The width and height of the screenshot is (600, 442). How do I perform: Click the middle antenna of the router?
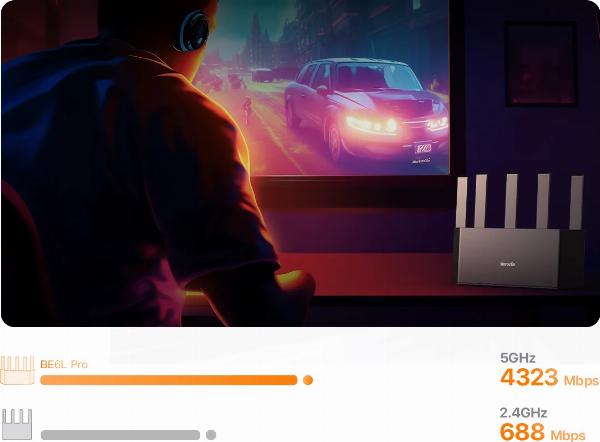tap(511, 201)
